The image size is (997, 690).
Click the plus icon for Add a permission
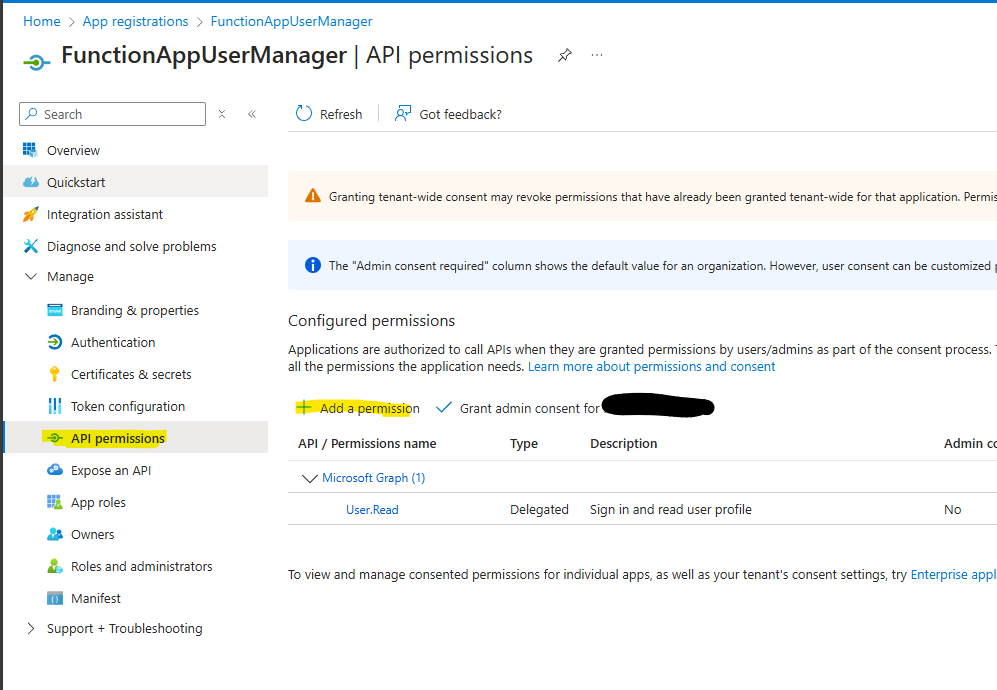pyautogui.click(x=304, y=408)
